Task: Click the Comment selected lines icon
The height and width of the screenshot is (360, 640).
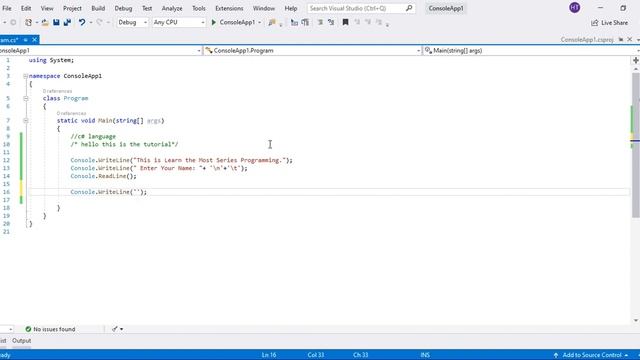Action: [x=320, y=22]
